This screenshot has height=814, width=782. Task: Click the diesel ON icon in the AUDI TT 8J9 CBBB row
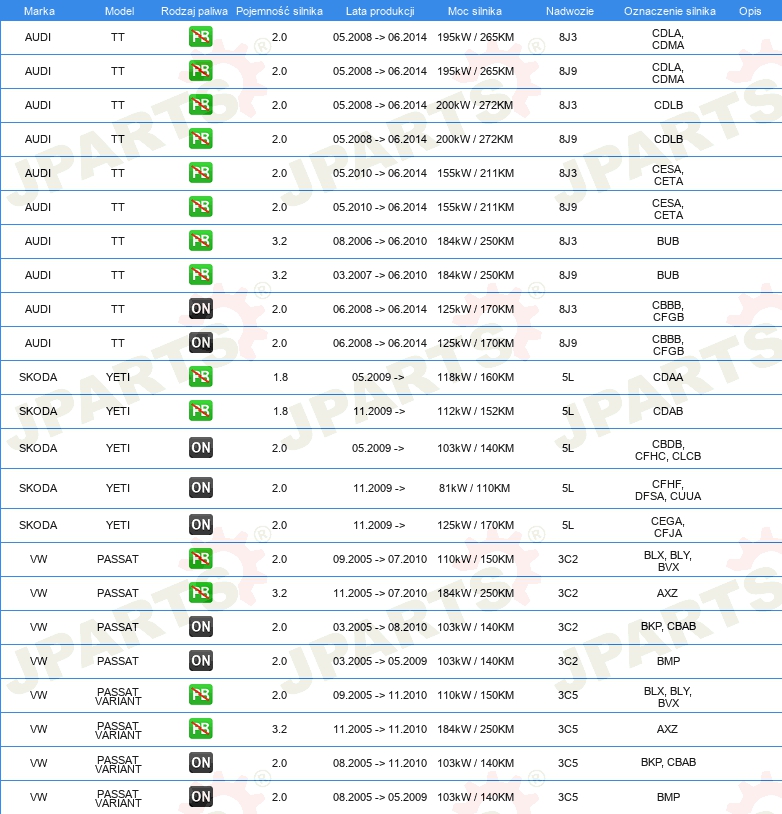[200, 343]
